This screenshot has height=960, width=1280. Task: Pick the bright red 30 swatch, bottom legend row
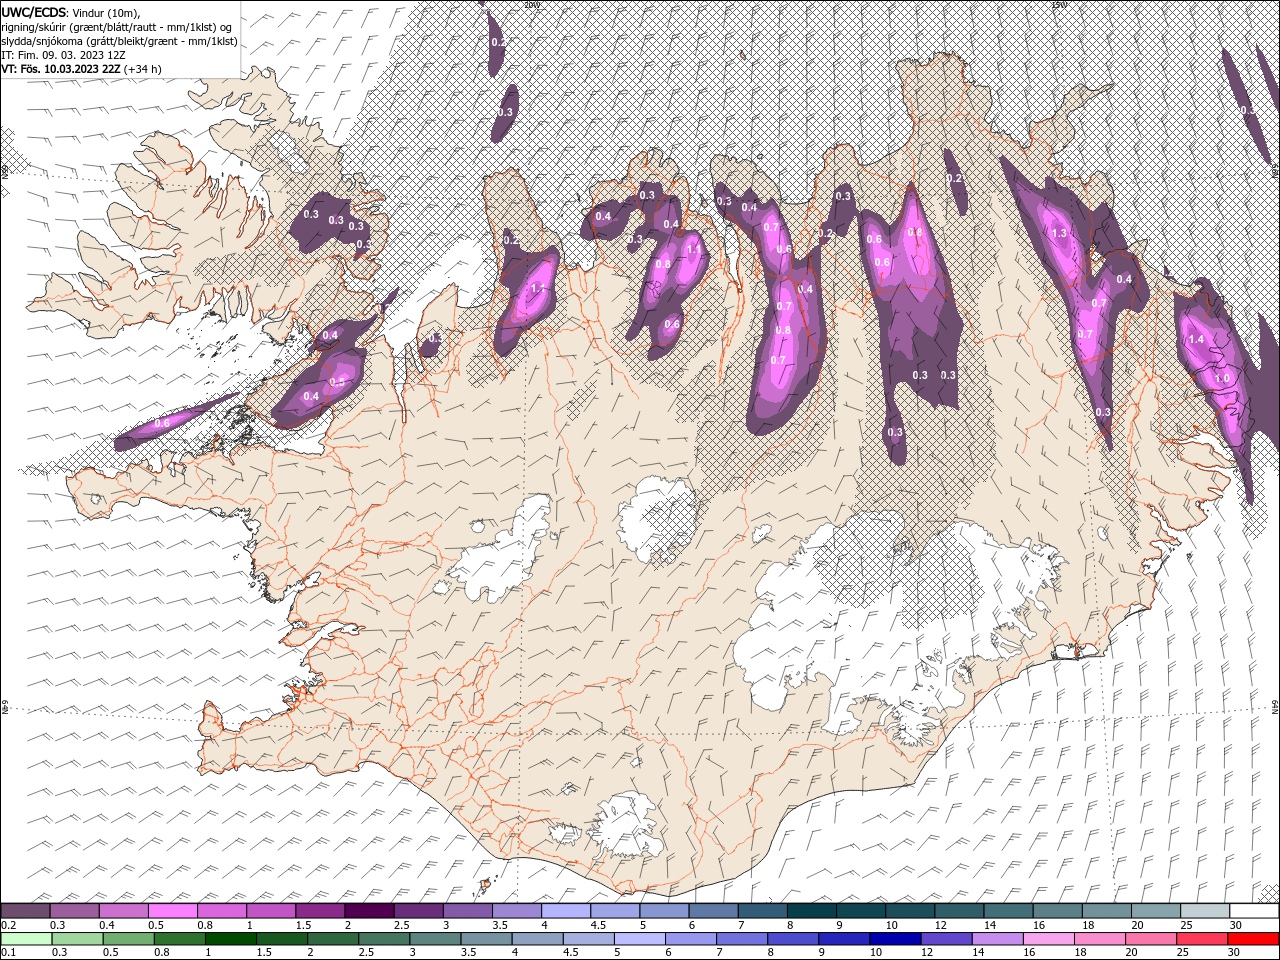(x=1254, y=939)
